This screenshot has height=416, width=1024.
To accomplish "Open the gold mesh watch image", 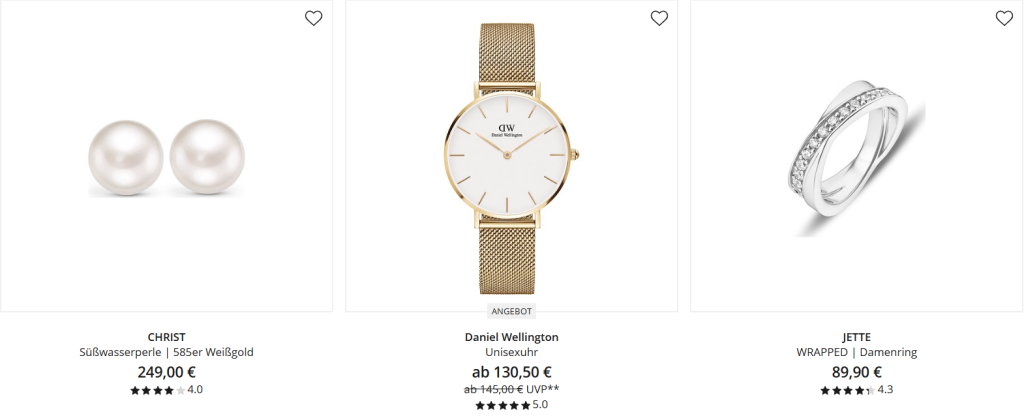I will (x=511, y=157).
